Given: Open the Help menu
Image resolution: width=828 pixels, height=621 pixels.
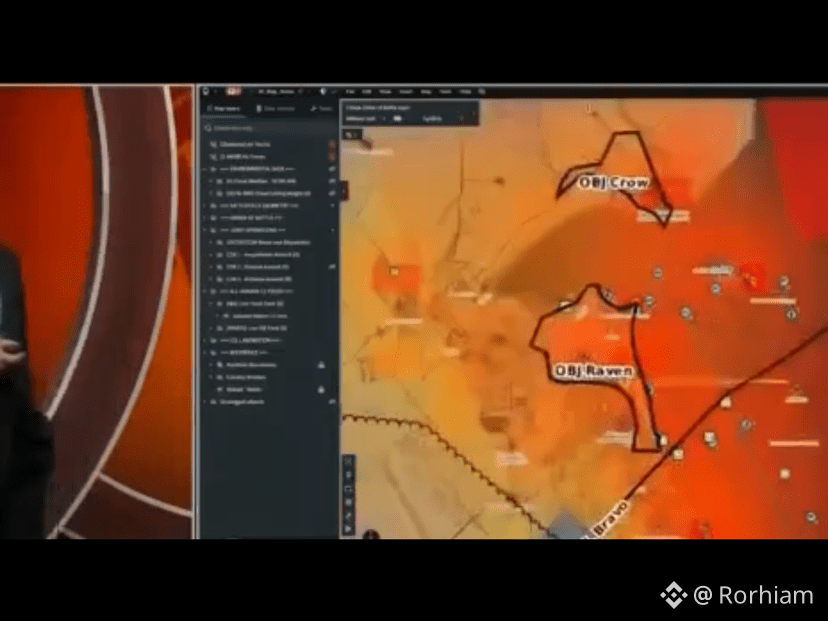Looking at the screenshot, I should point(465,91).
